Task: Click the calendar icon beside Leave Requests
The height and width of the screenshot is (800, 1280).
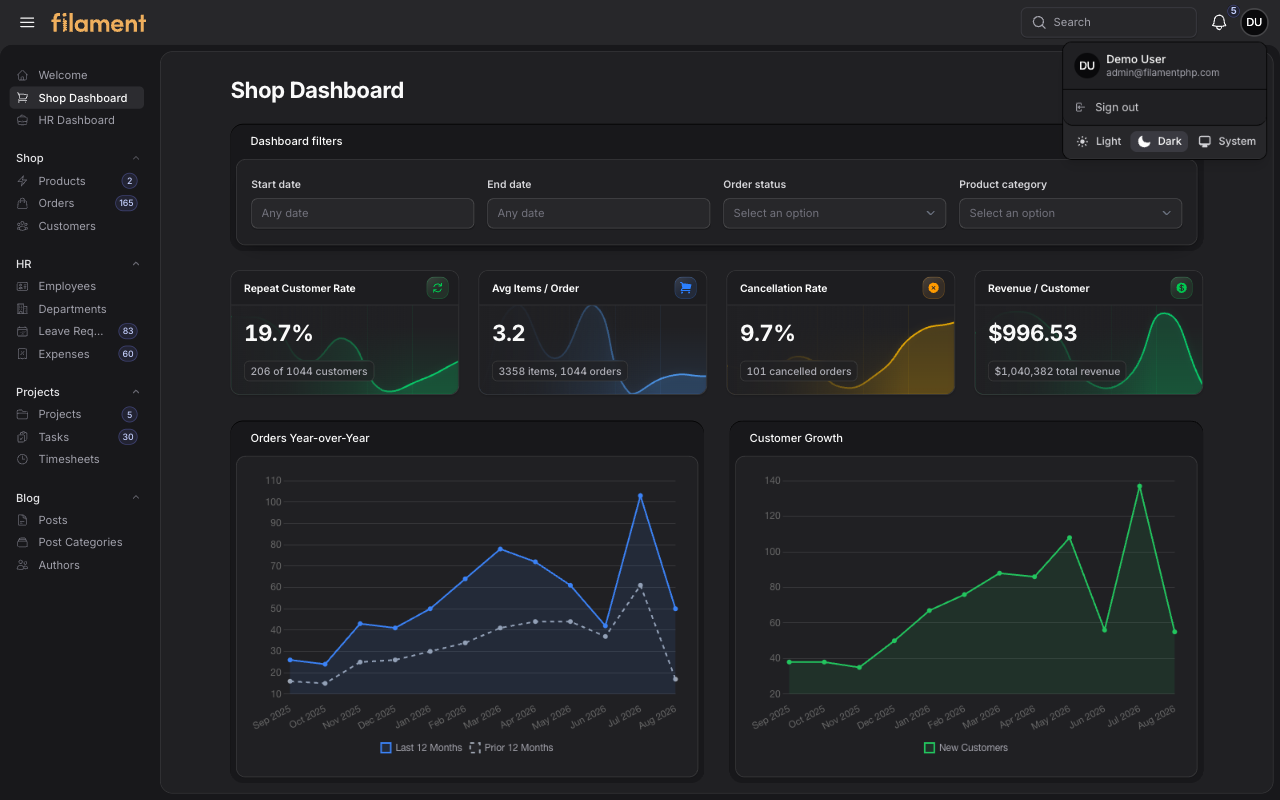Action: 23,331
